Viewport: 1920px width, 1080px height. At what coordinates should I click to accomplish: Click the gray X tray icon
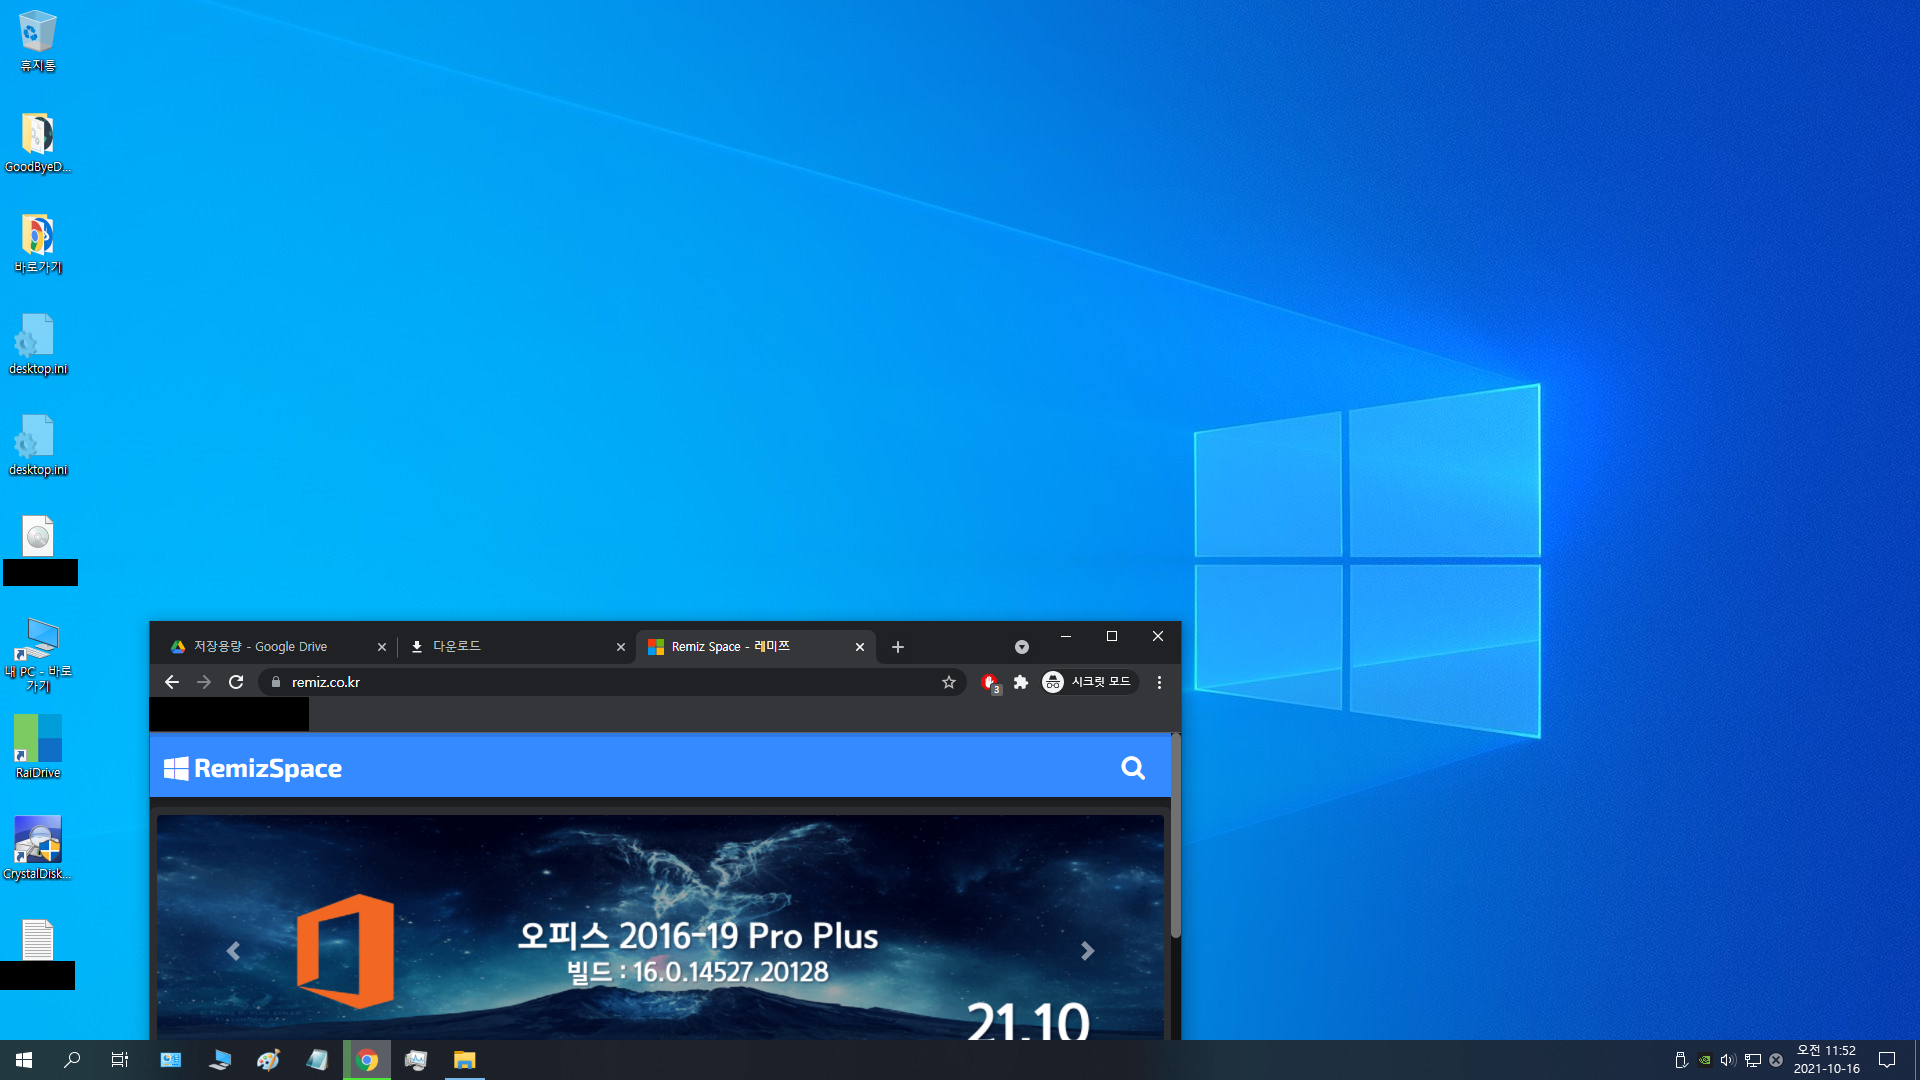(x=1776, y=1060)
